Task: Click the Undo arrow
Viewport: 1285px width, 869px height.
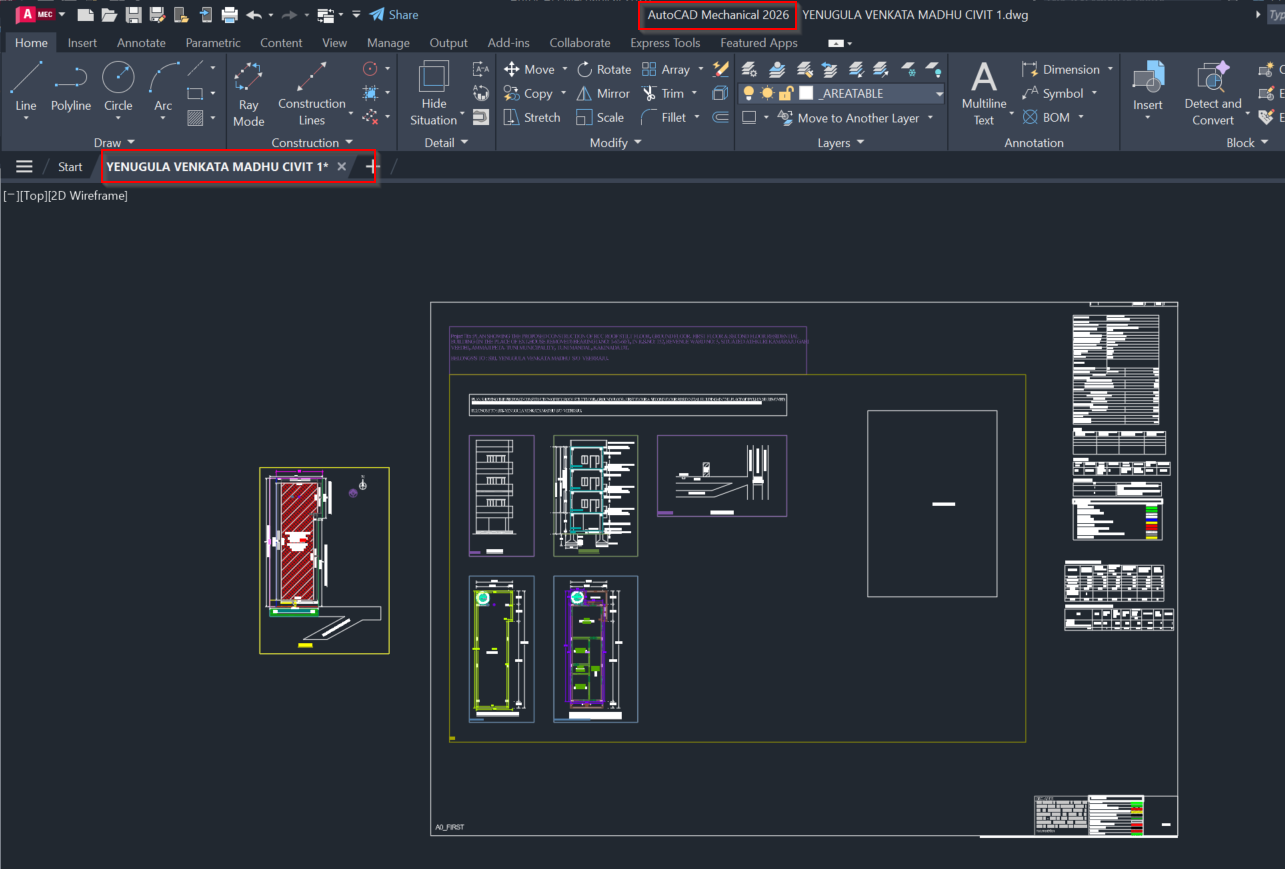Action: pyautogui.click(x=254, y=15)
